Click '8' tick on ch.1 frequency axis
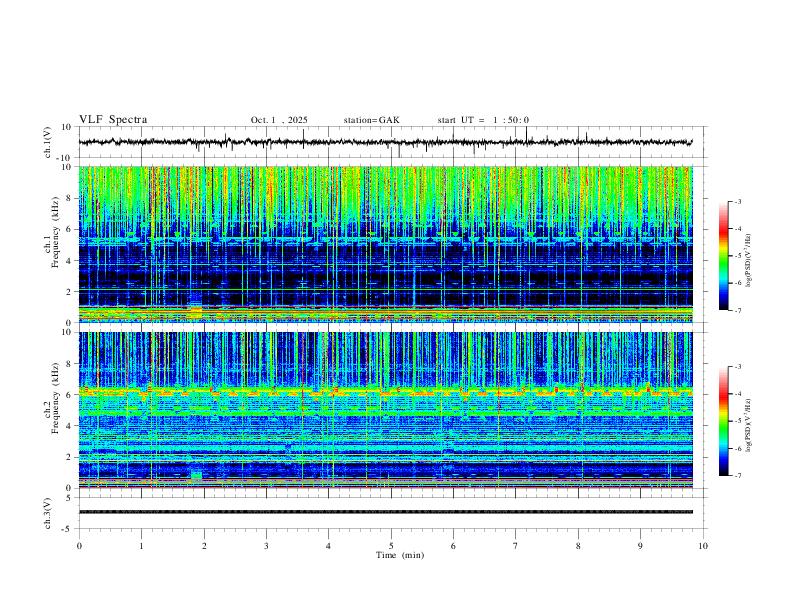 [x=70, y=198]
